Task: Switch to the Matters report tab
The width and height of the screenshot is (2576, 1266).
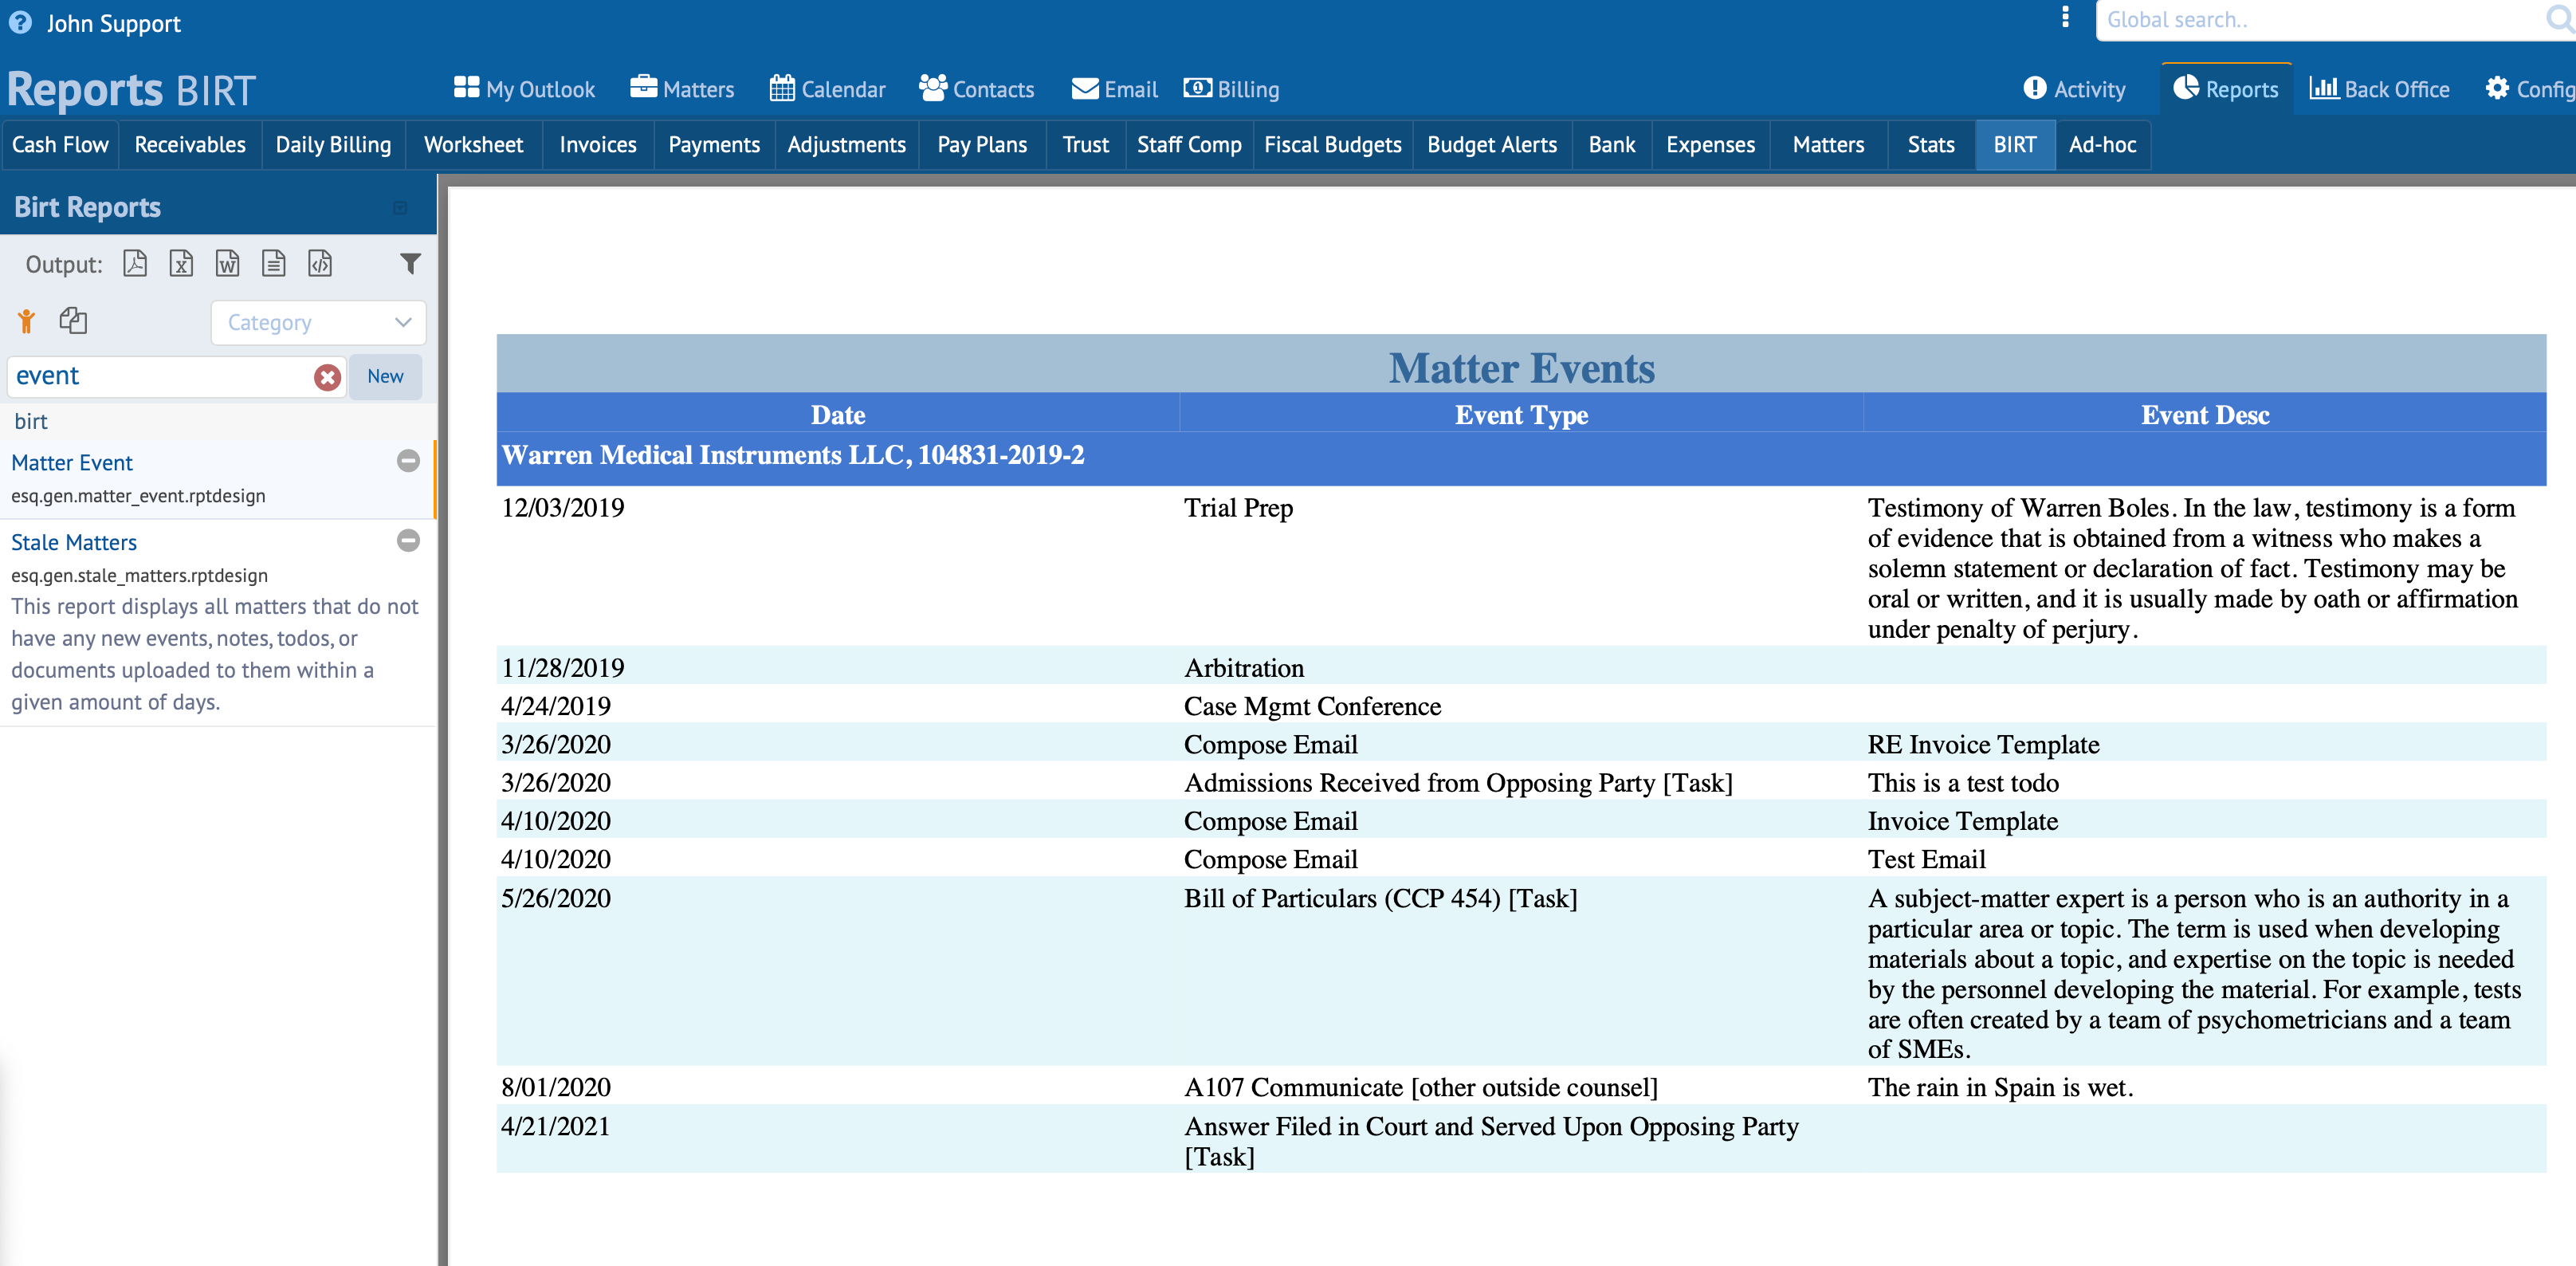Action: coord(1829,145)
